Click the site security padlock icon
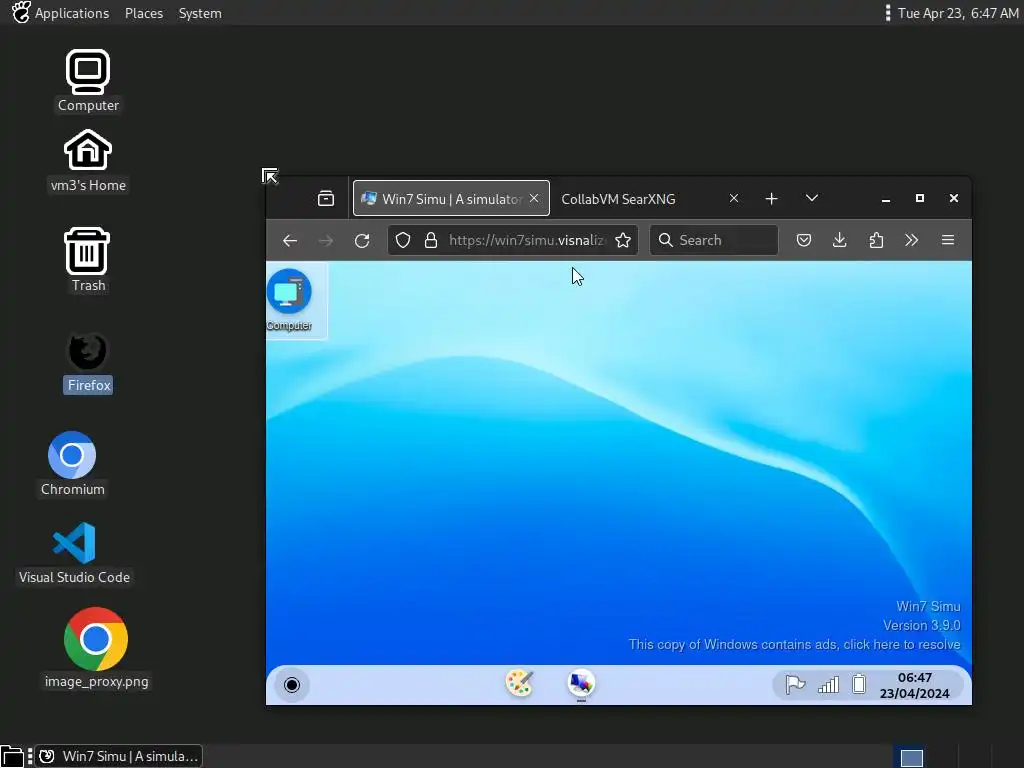Screen dimensions: 1024x768 430,240
